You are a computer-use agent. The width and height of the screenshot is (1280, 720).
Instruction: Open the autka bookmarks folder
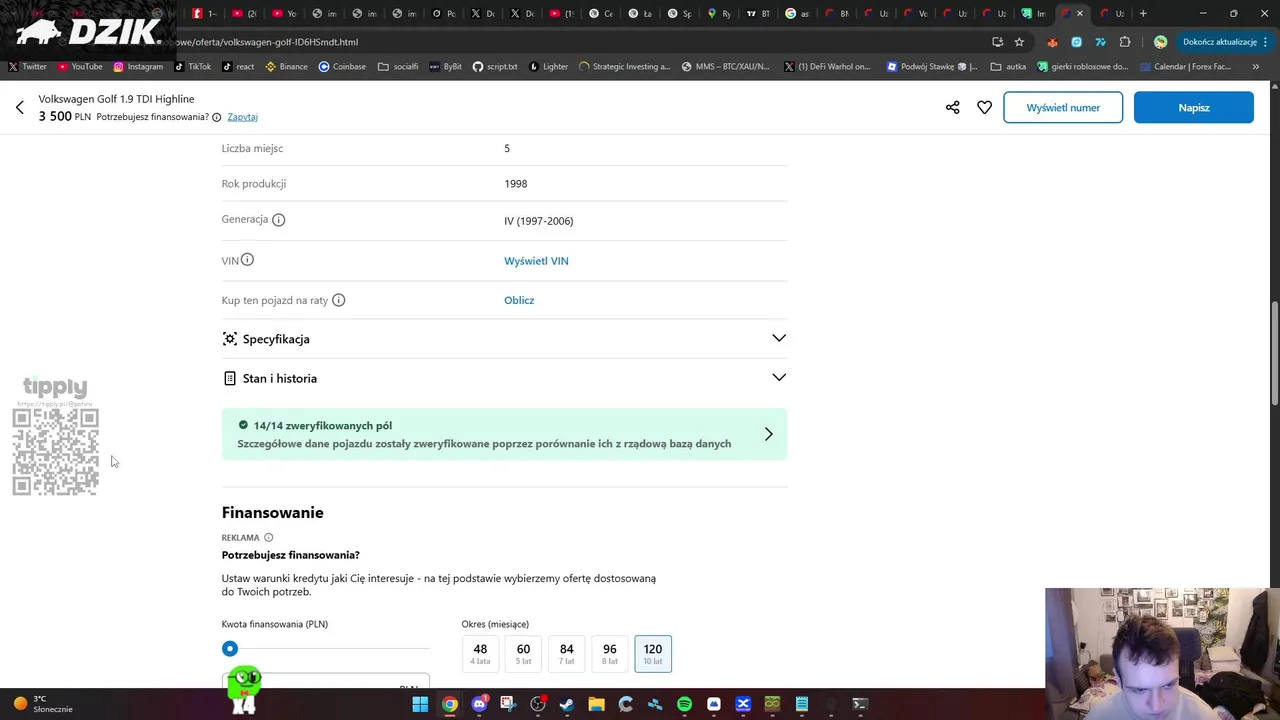coord(1008,67)
